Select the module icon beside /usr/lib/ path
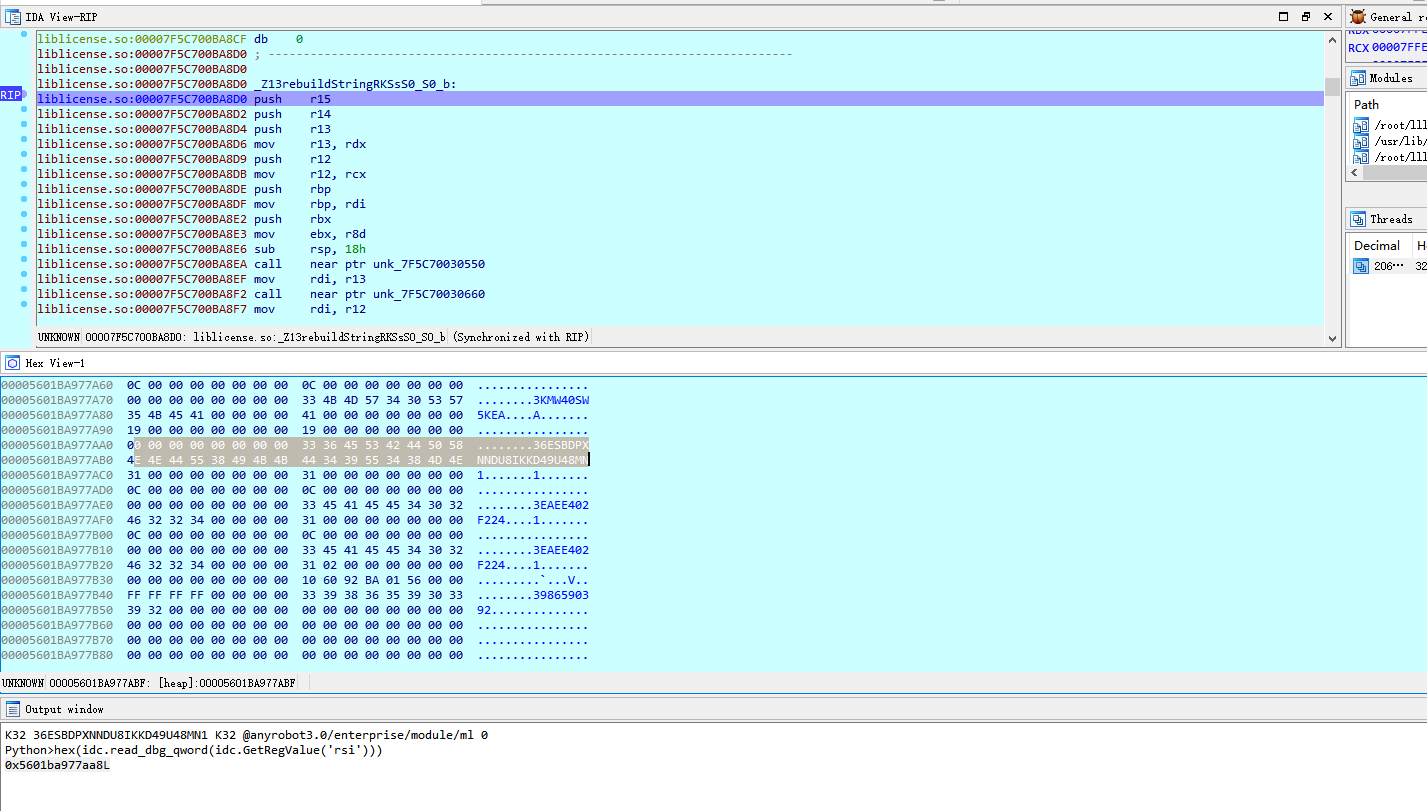This screenshot has width=1427, height=811. pyautogui.click(x=1360, y=141)
